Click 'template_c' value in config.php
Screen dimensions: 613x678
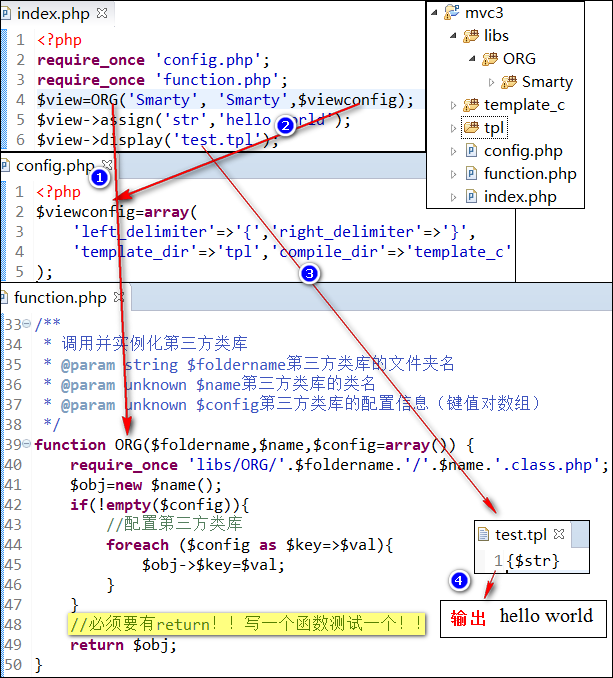click(459, 252)
